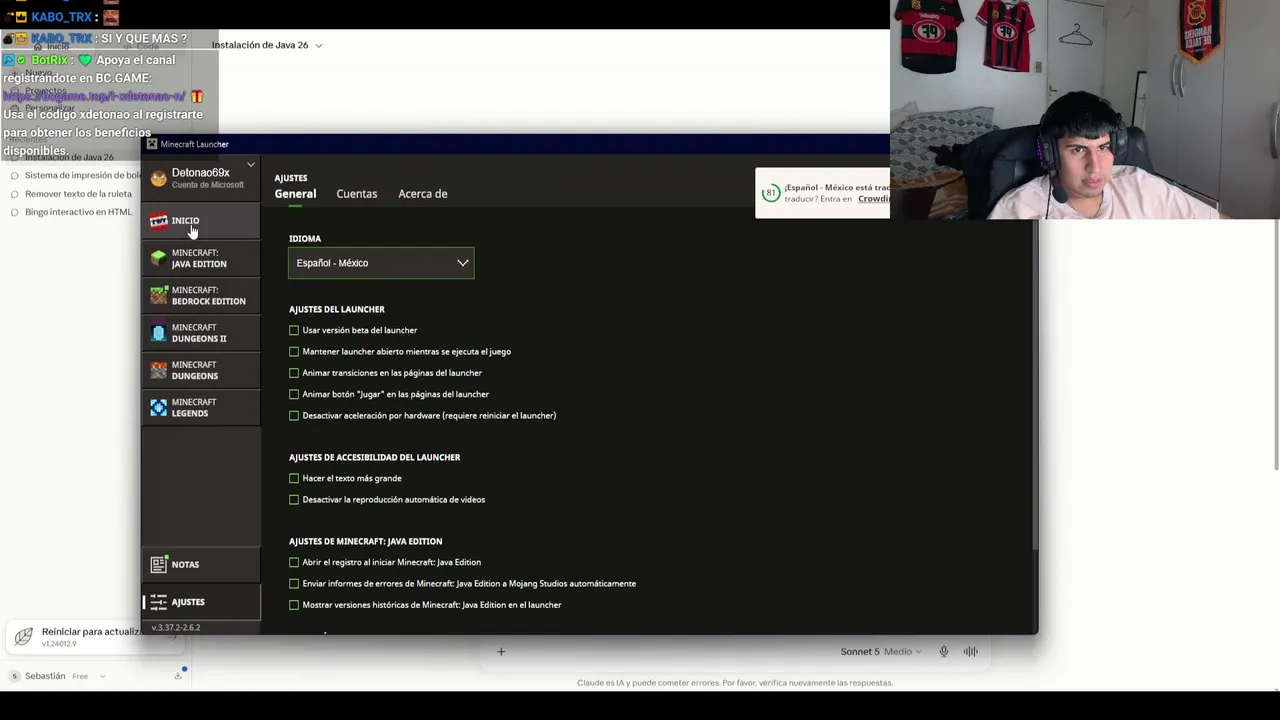The width and height of the screenshot is (1280, 720).
Task: Click the translation progress 81 circle icon
Action: click(770, 193)
